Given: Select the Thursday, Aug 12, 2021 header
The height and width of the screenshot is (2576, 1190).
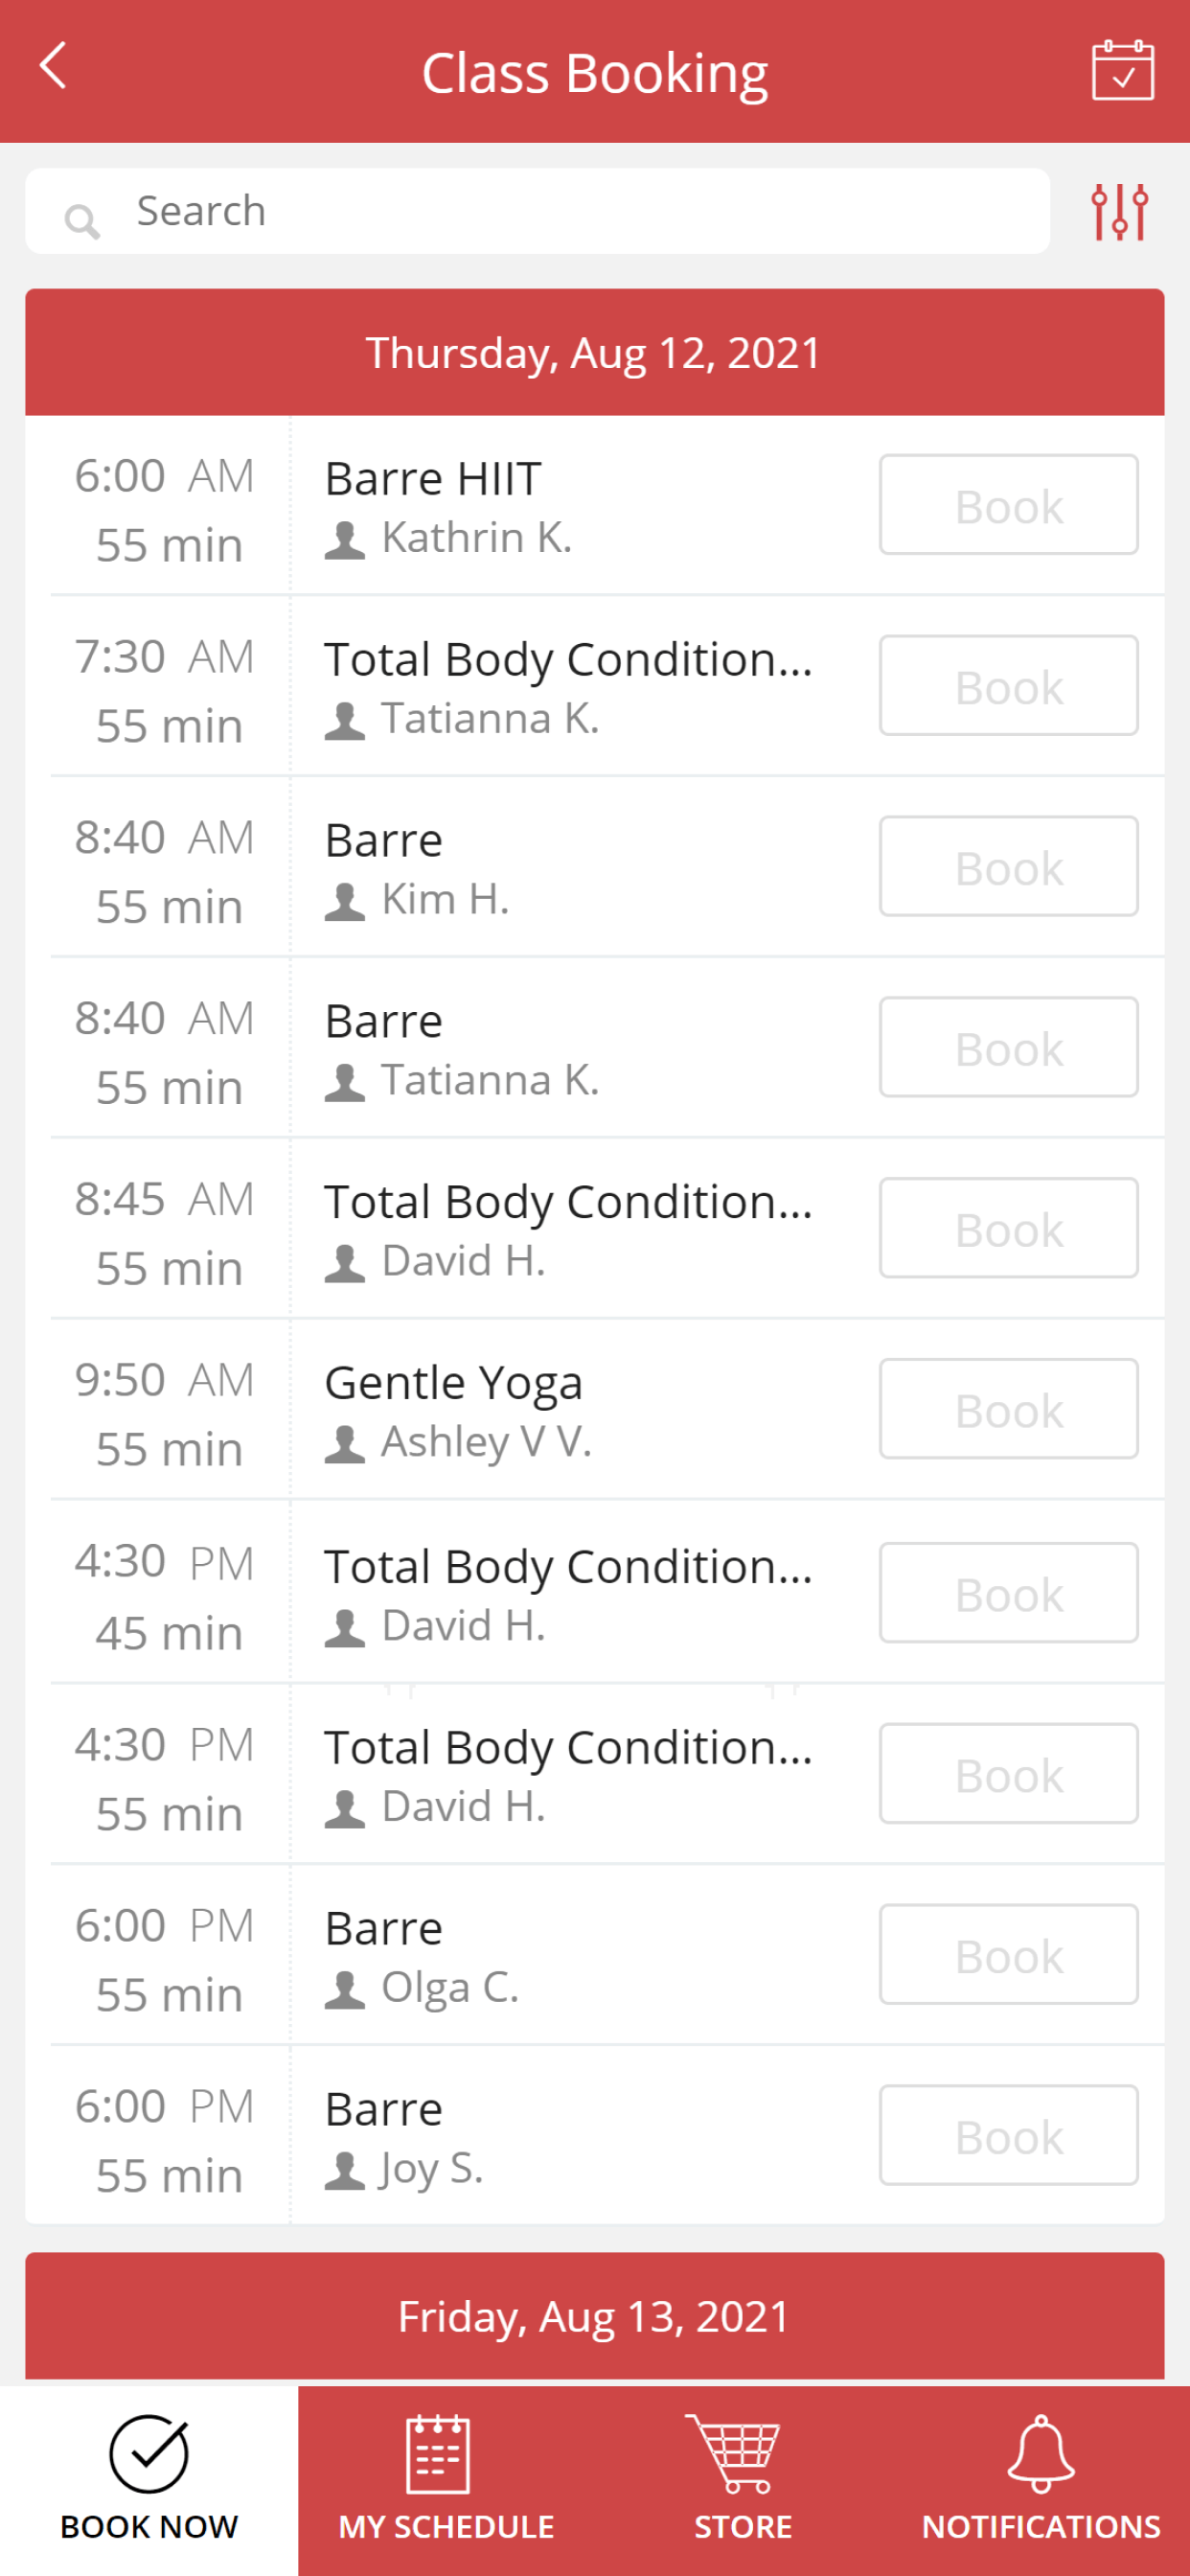Looking at the screenshot, I should pos(595,352).
